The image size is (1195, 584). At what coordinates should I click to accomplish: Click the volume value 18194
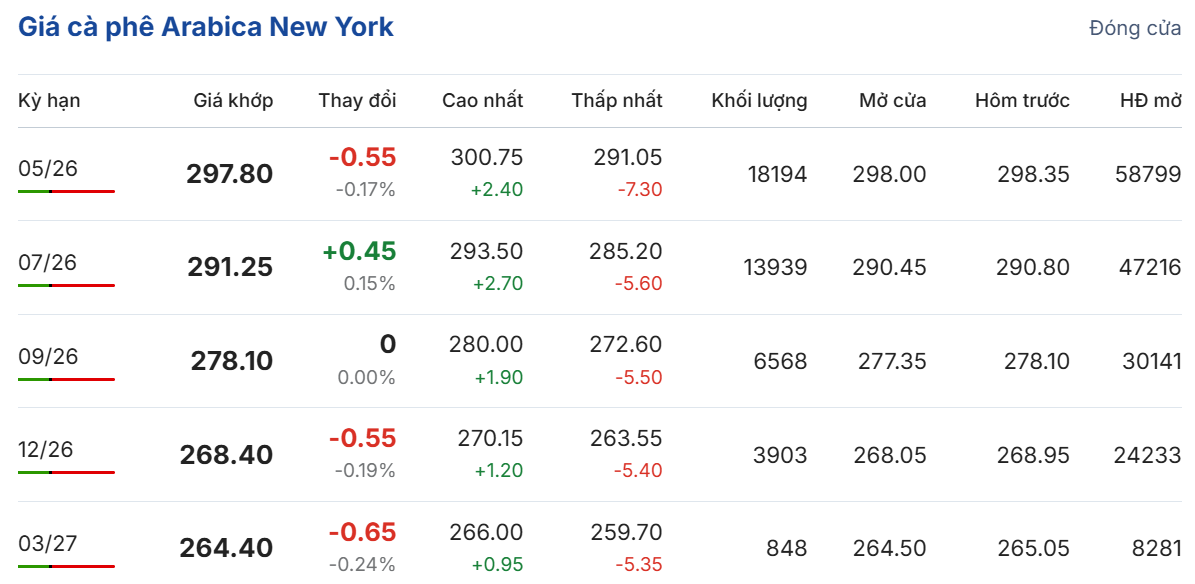point(777,174)
